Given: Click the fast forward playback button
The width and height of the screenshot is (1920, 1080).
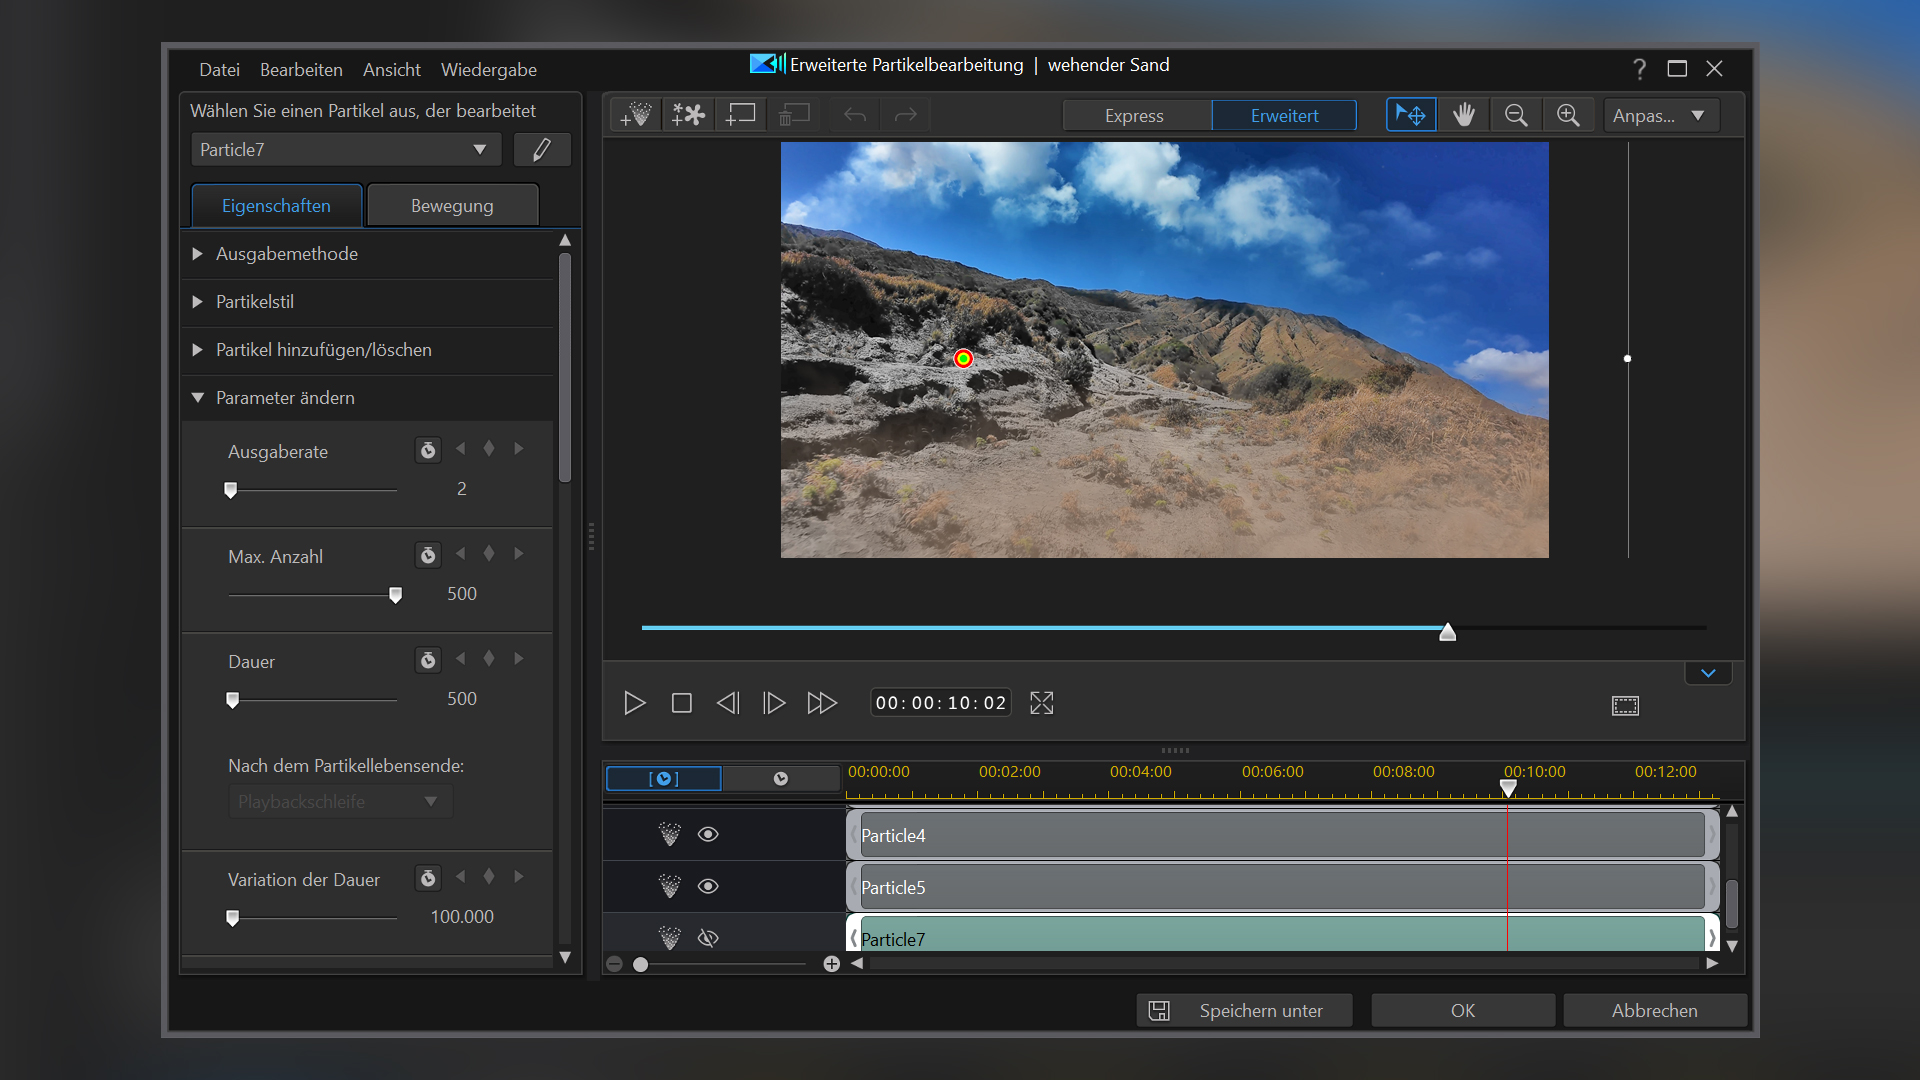Looking at the screenshot, I should coord(822,703).
